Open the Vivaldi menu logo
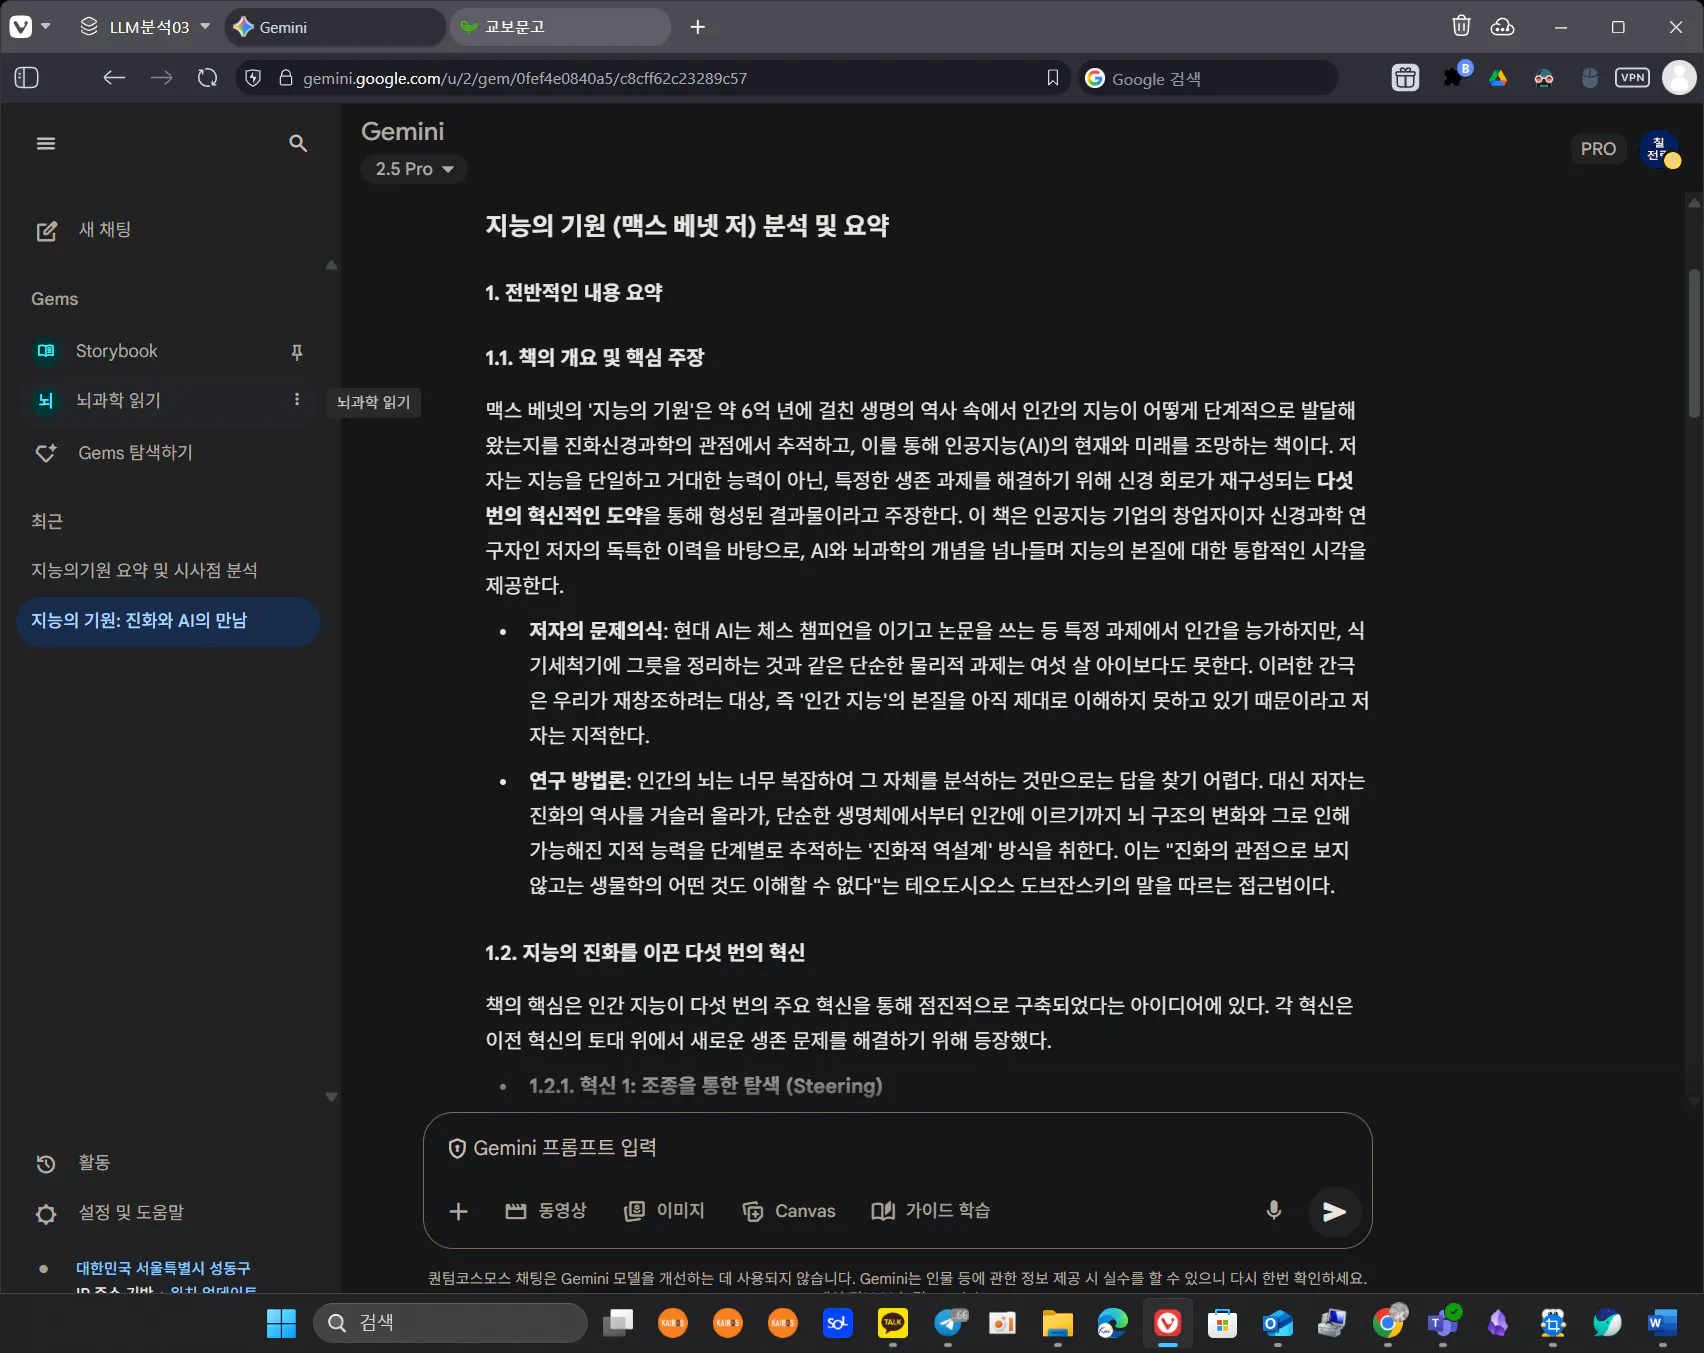The width and height of the screenshot is (1704, 1372). (21, 27)
